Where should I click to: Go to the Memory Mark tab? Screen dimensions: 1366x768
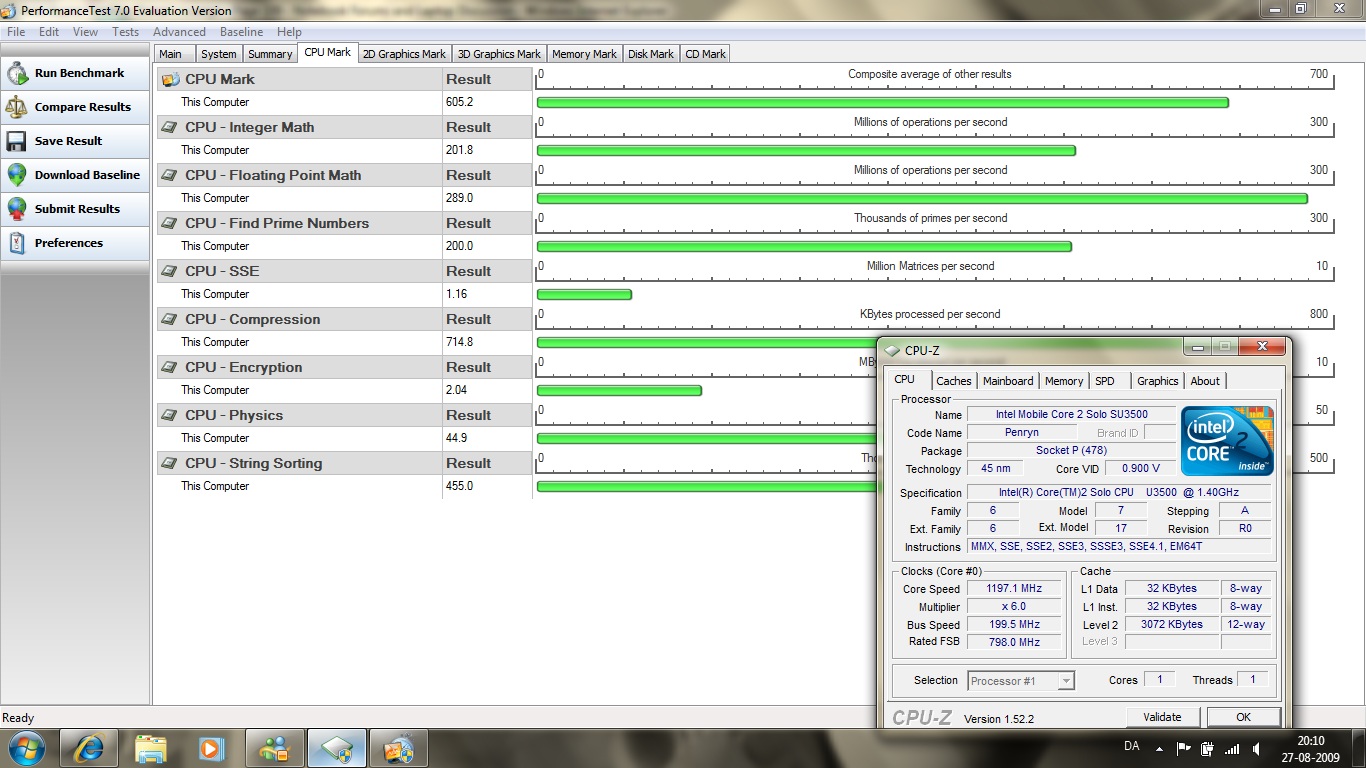pyautogui.click(x=584, y=54)
